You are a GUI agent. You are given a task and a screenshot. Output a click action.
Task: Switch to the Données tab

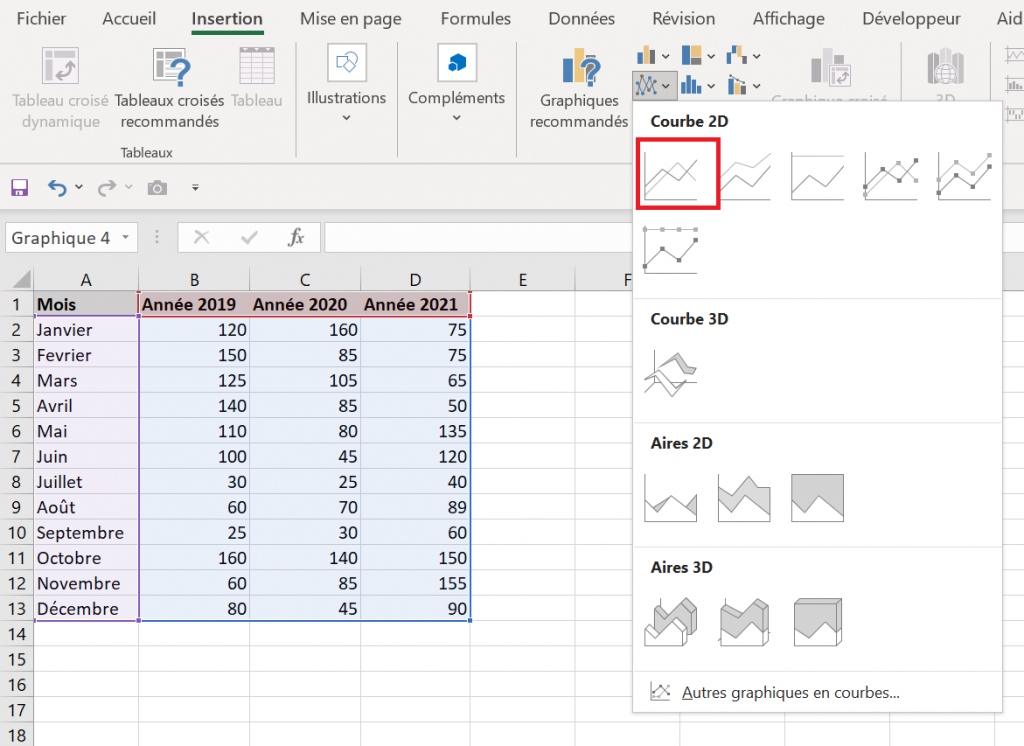[x=581, y=18]
